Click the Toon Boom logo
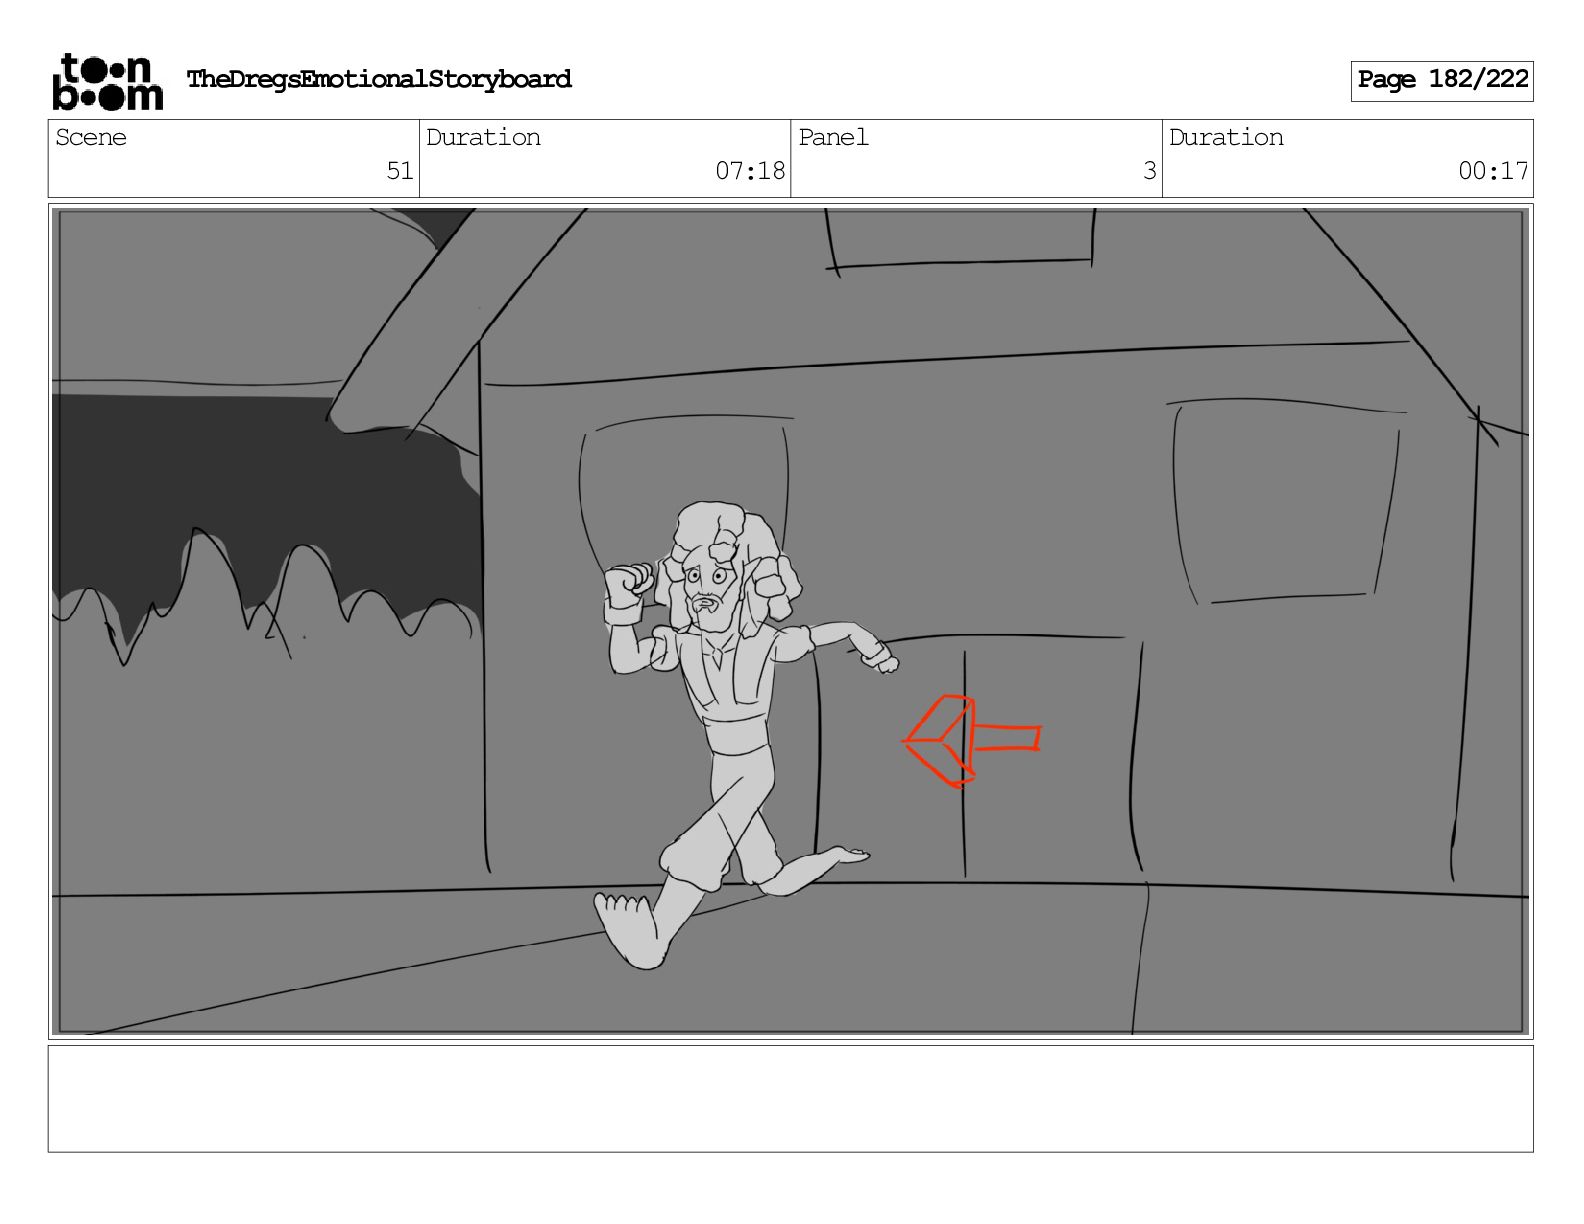Viewport: 1584px width, 1224px height. click(x=107, y=81)
